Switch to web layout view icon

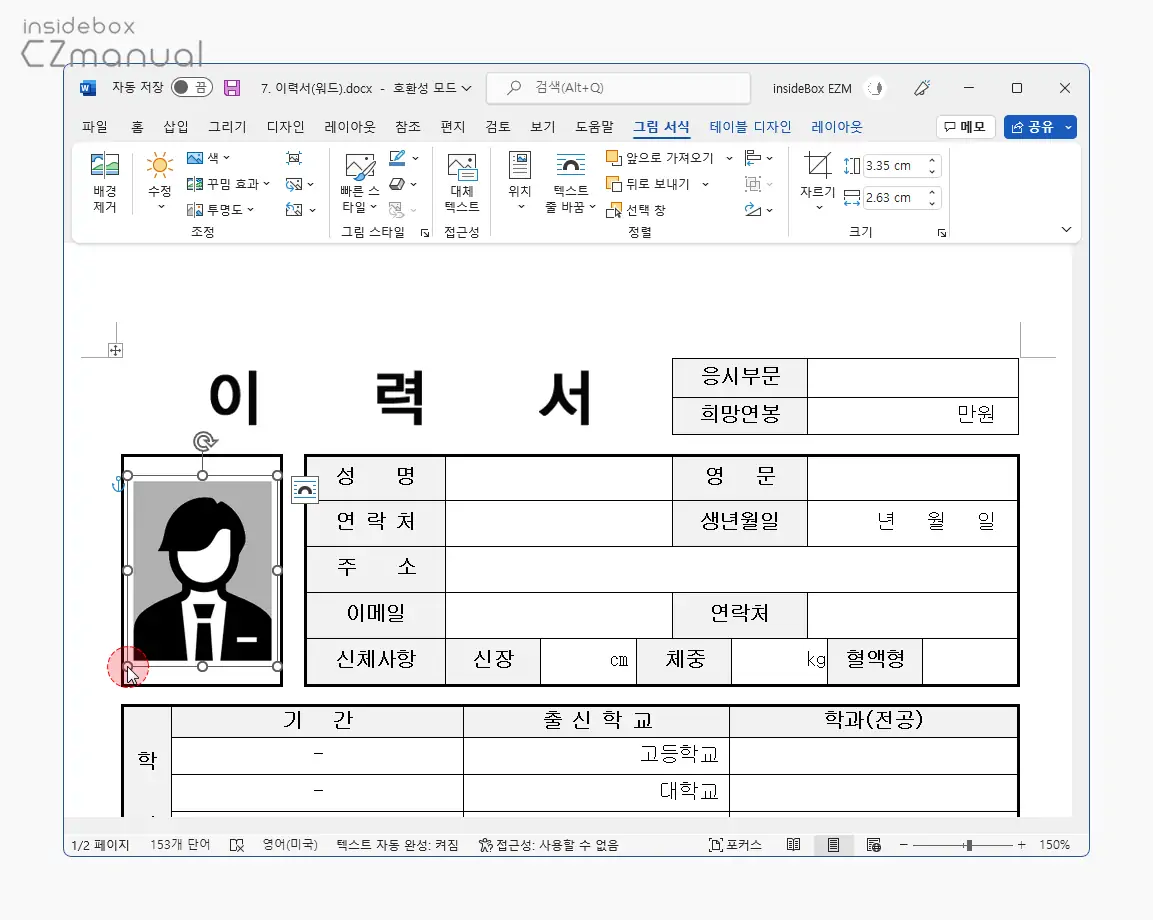tap(874, 845)
